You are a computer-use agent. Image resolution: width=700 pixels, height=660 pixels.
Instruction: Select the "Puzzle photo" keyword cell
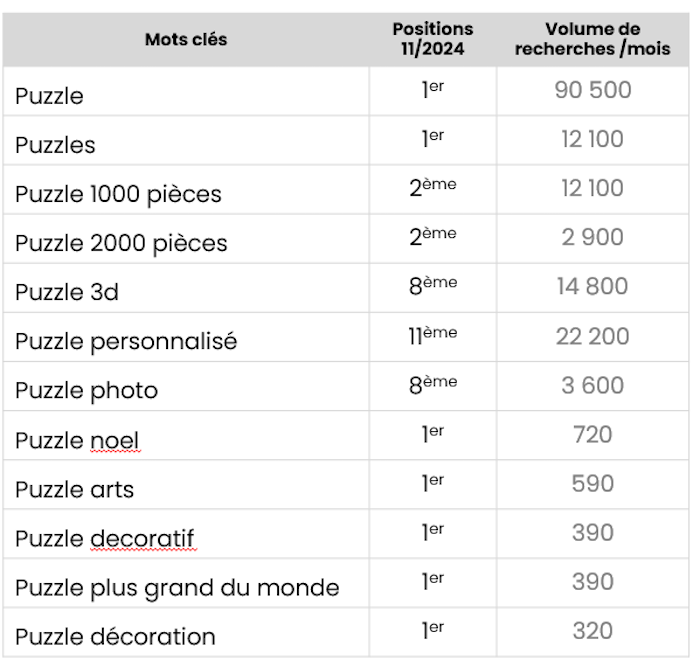pos(86,390)
